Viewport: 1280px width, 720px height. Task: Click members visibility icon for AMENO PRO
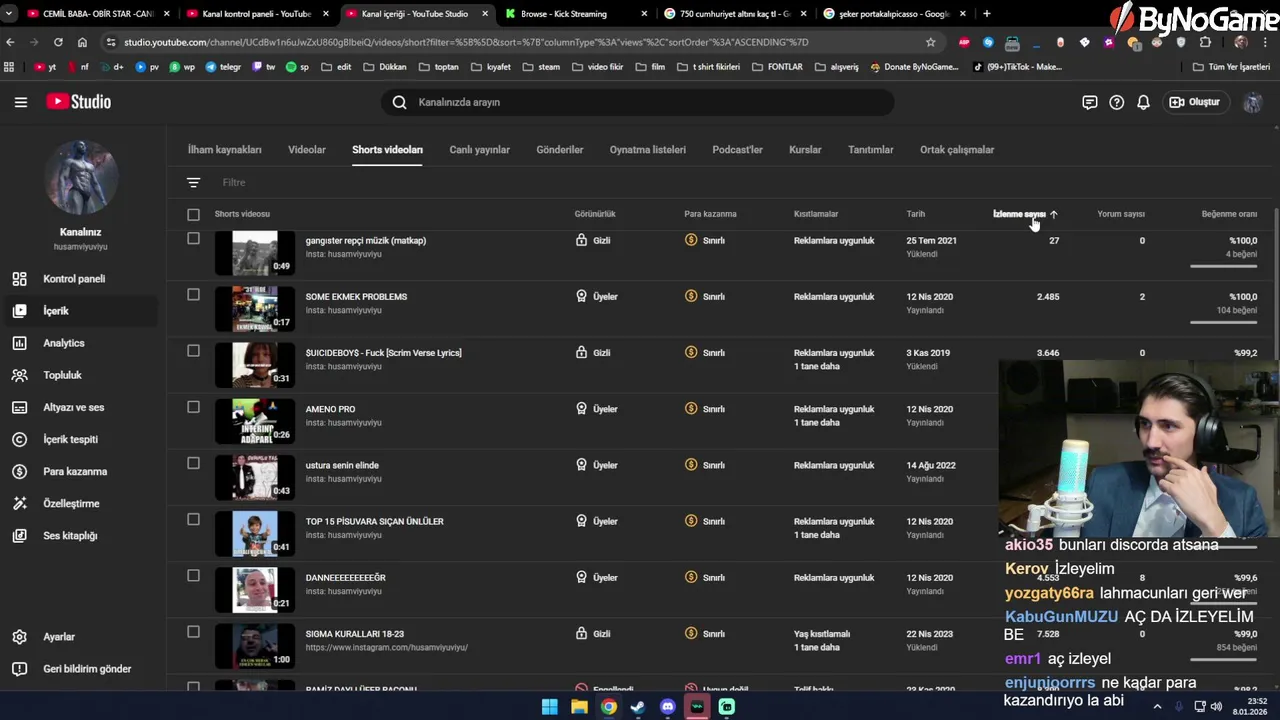[581, 408]
